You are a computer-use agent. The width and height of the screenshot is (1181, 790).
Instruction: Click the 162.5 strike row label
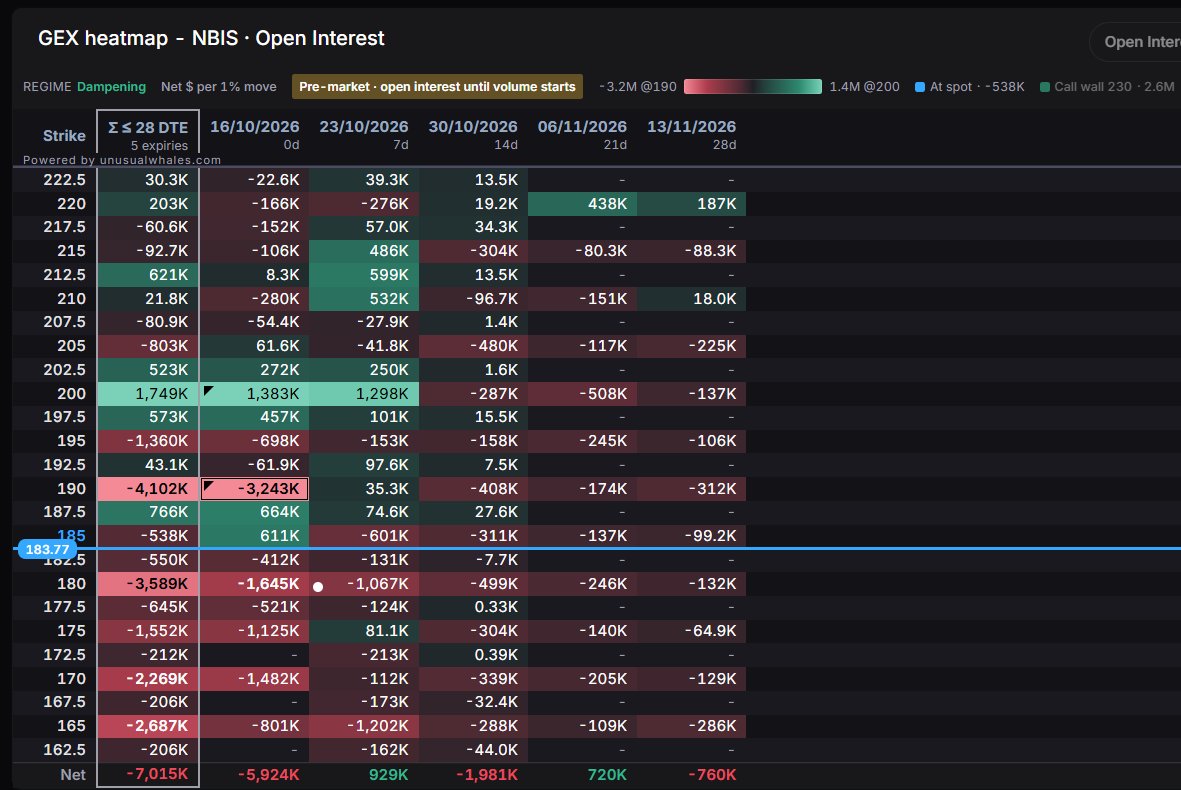pos(64,750)
